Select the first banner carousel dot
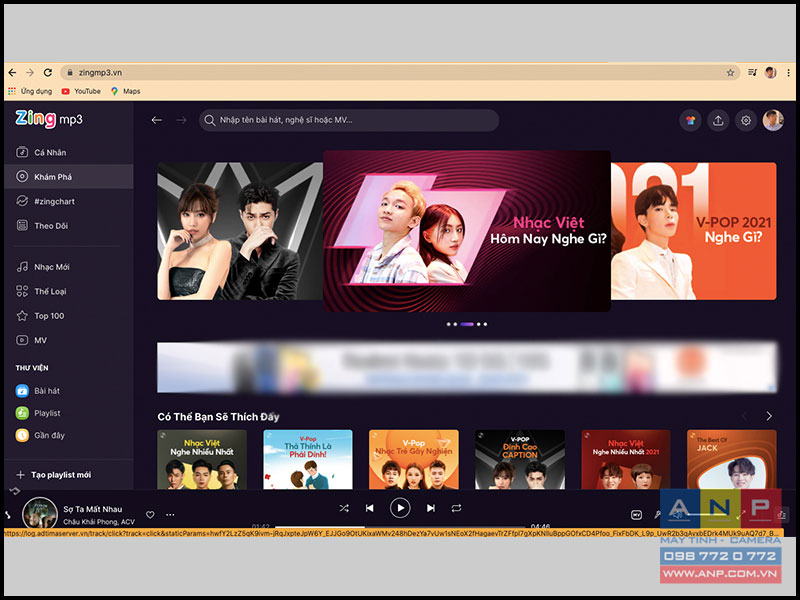Image resolution: width=800 pixels, height=600 pixels. click(x=448, y=324)
